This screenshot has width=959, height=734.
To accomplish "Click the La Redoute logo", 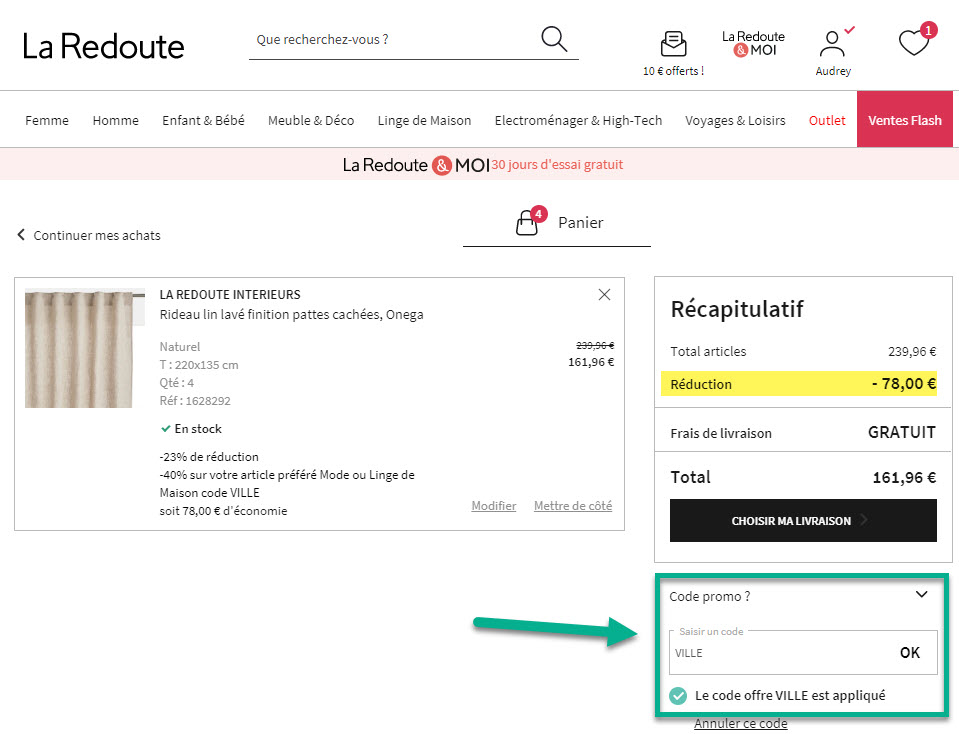I will point(103,46).
